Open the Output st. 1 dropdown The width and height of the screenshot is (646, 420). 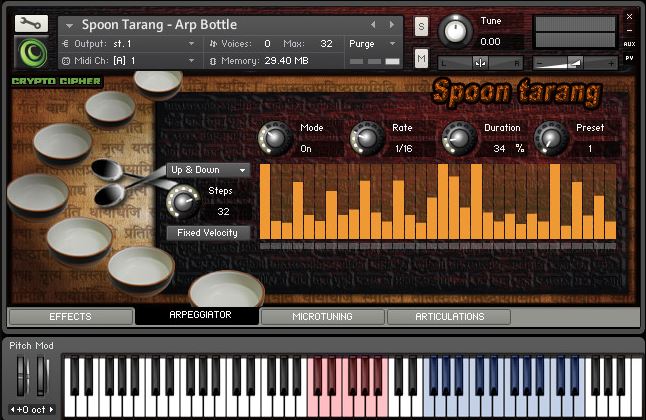click(129, 43)
